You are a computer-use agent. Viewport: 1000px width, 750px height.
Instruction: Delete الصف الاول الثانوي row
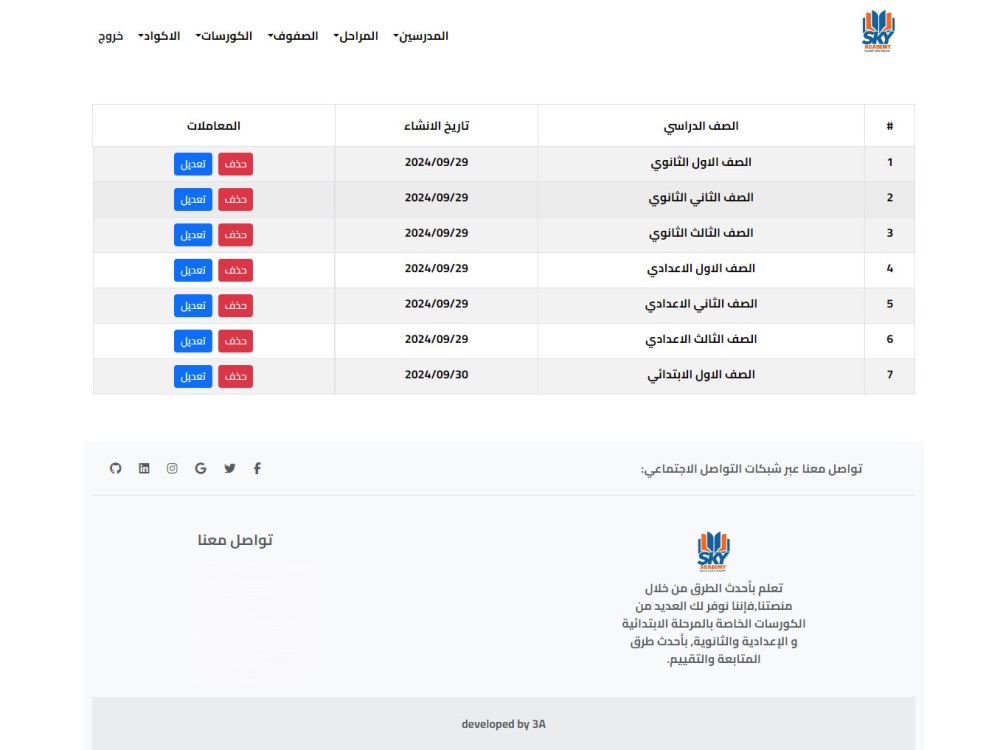[235, 164]
